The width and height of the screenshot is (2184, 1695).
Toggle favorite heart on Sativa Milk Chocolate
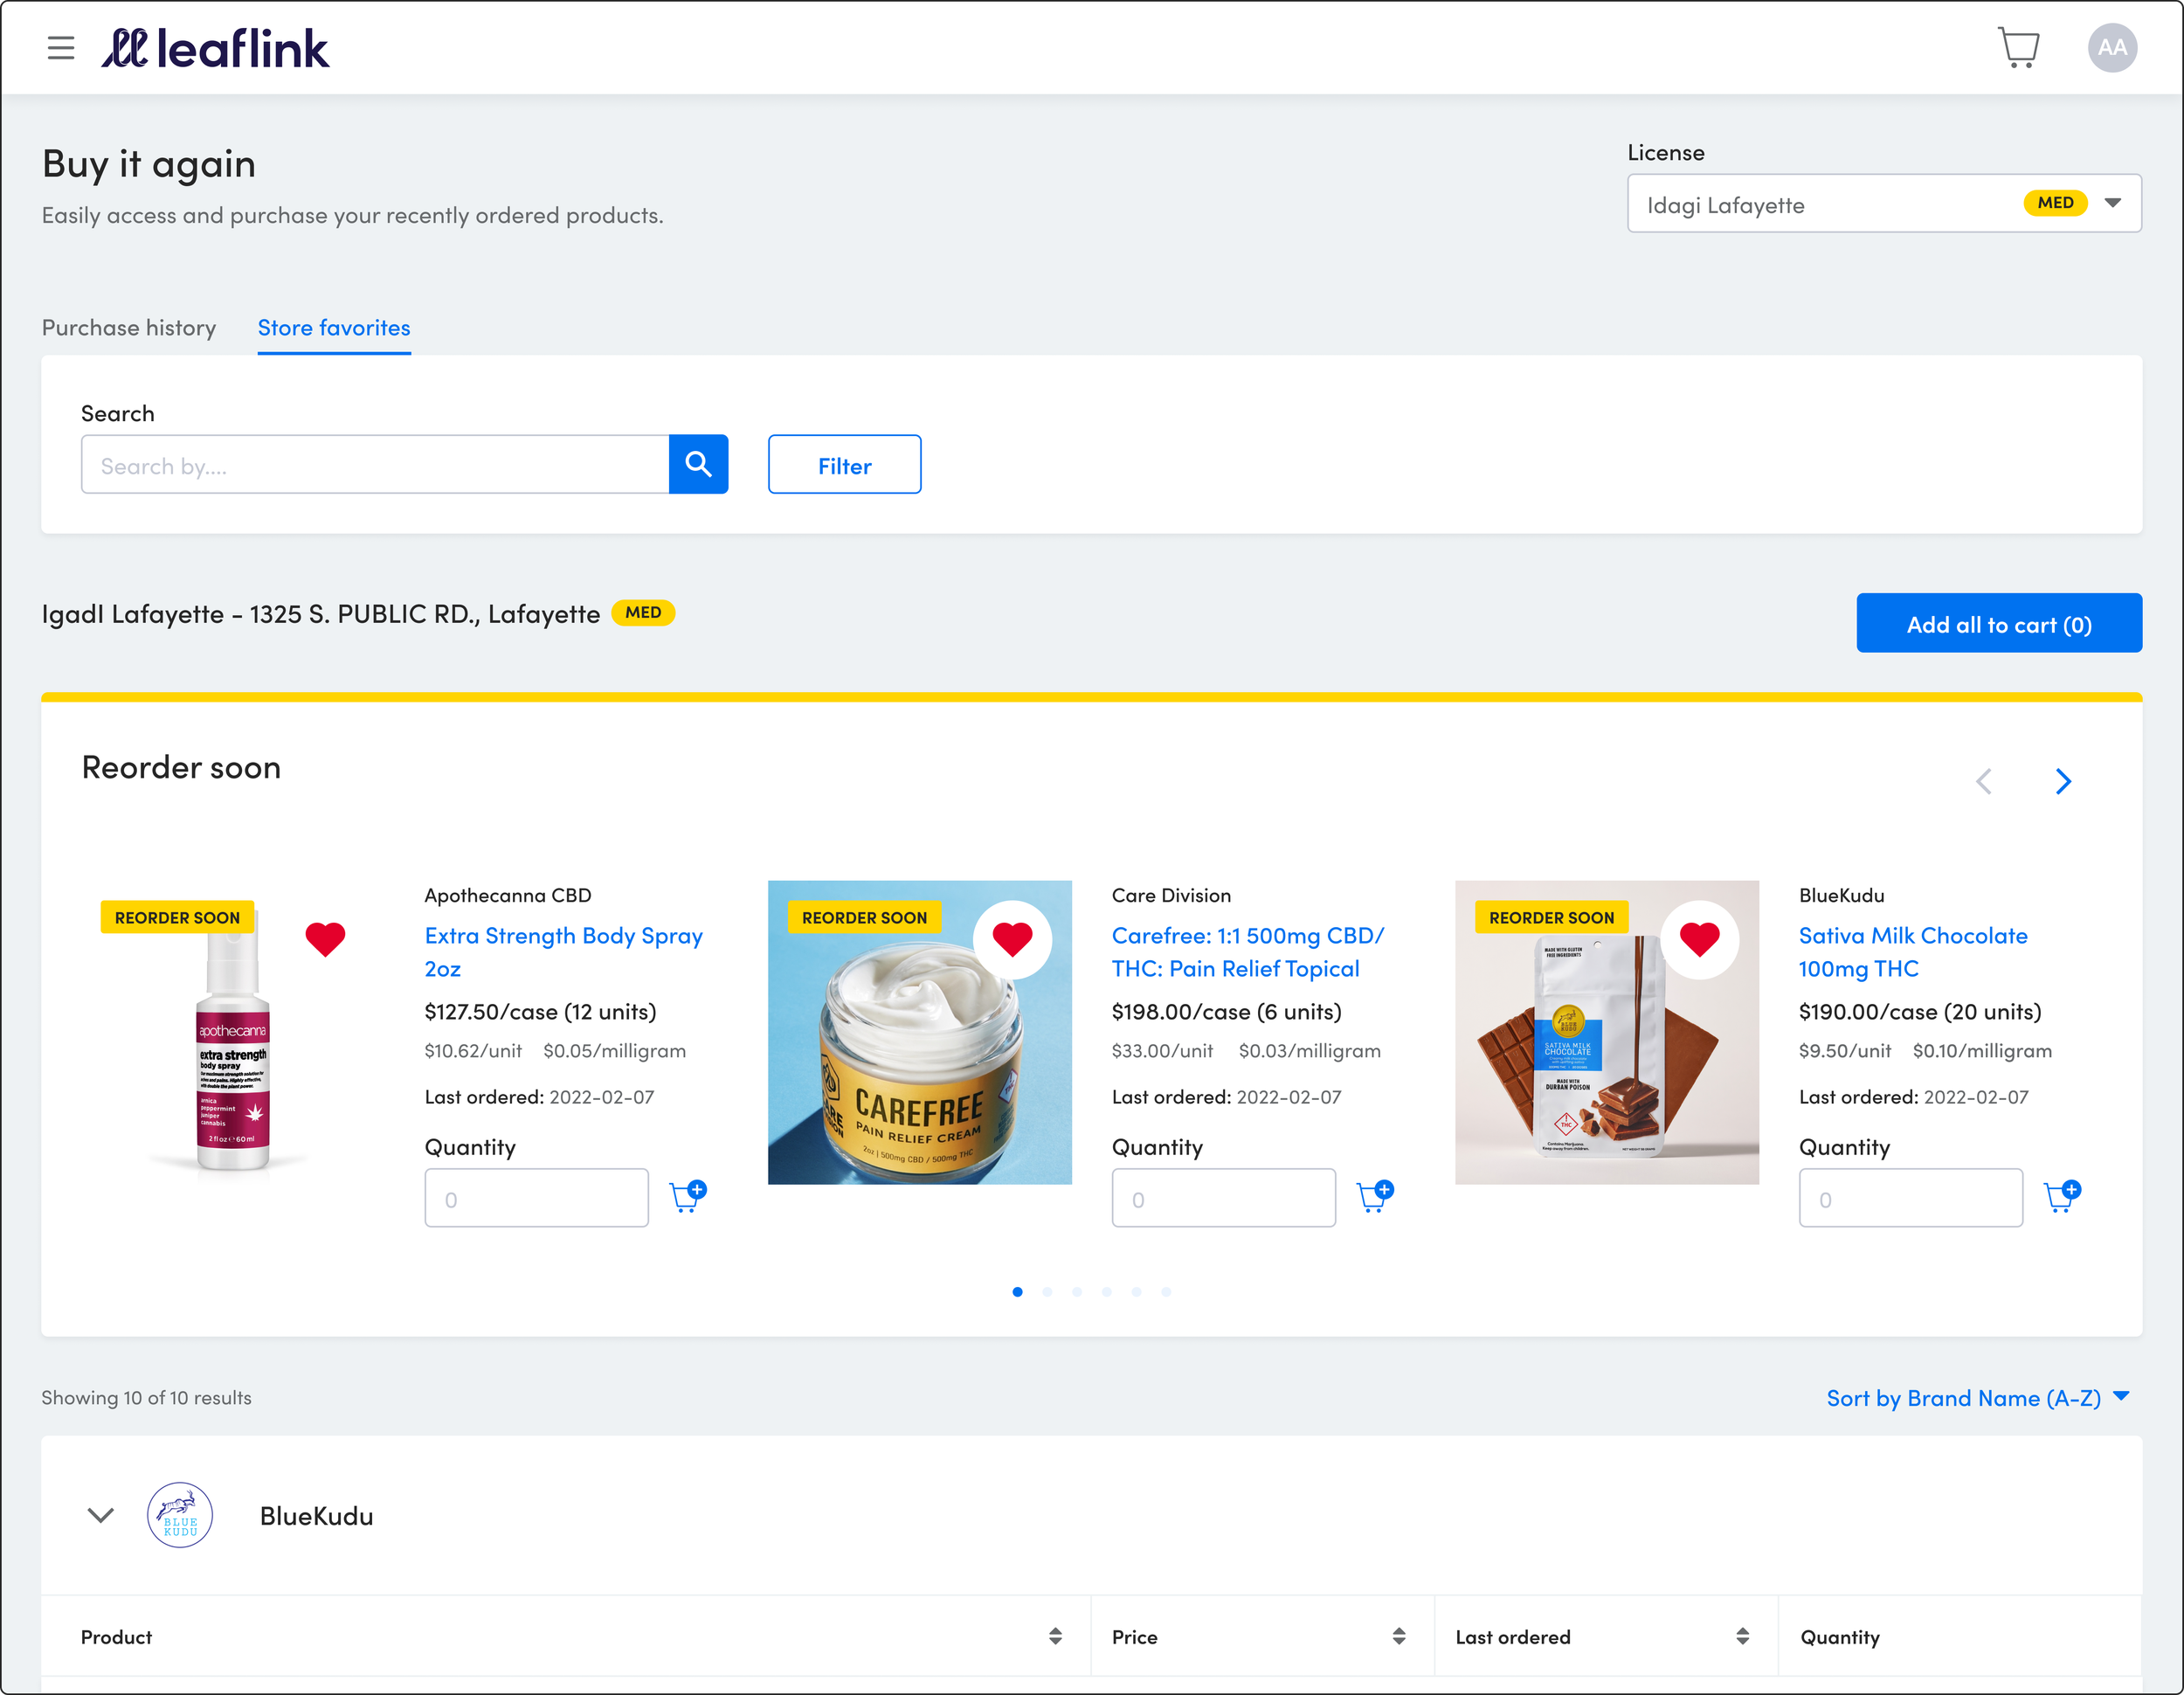pos(1699,938)
